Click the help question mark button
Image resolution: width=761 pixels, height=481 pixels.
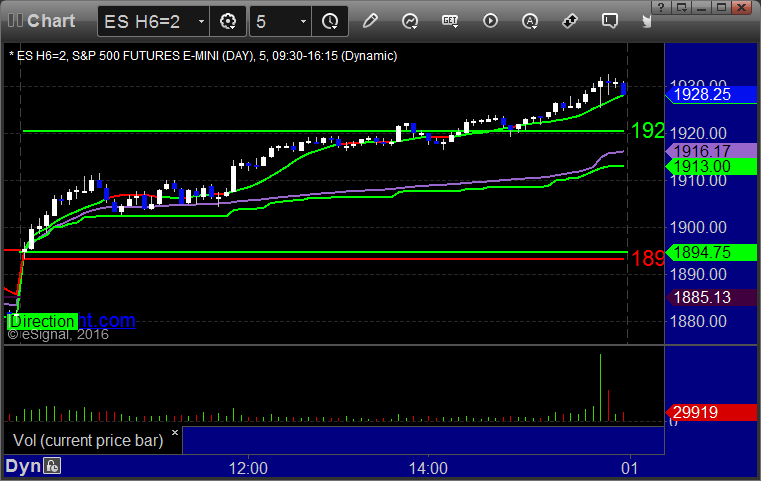point(661,7)
